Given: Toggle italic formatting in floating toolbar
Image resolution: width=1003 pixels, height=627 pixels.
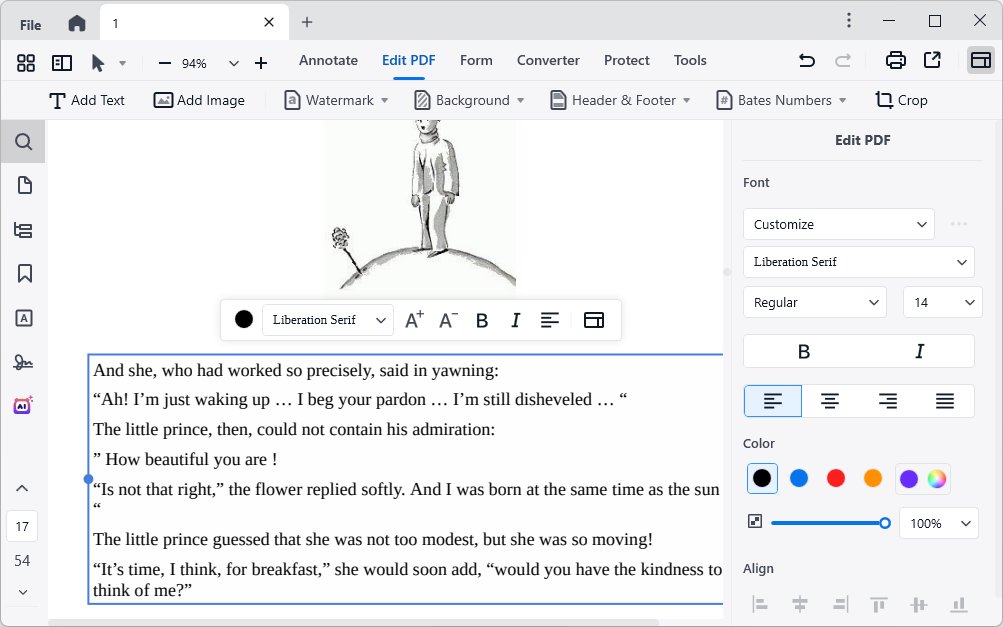Looking at the screenshot, I should point(515,320).
